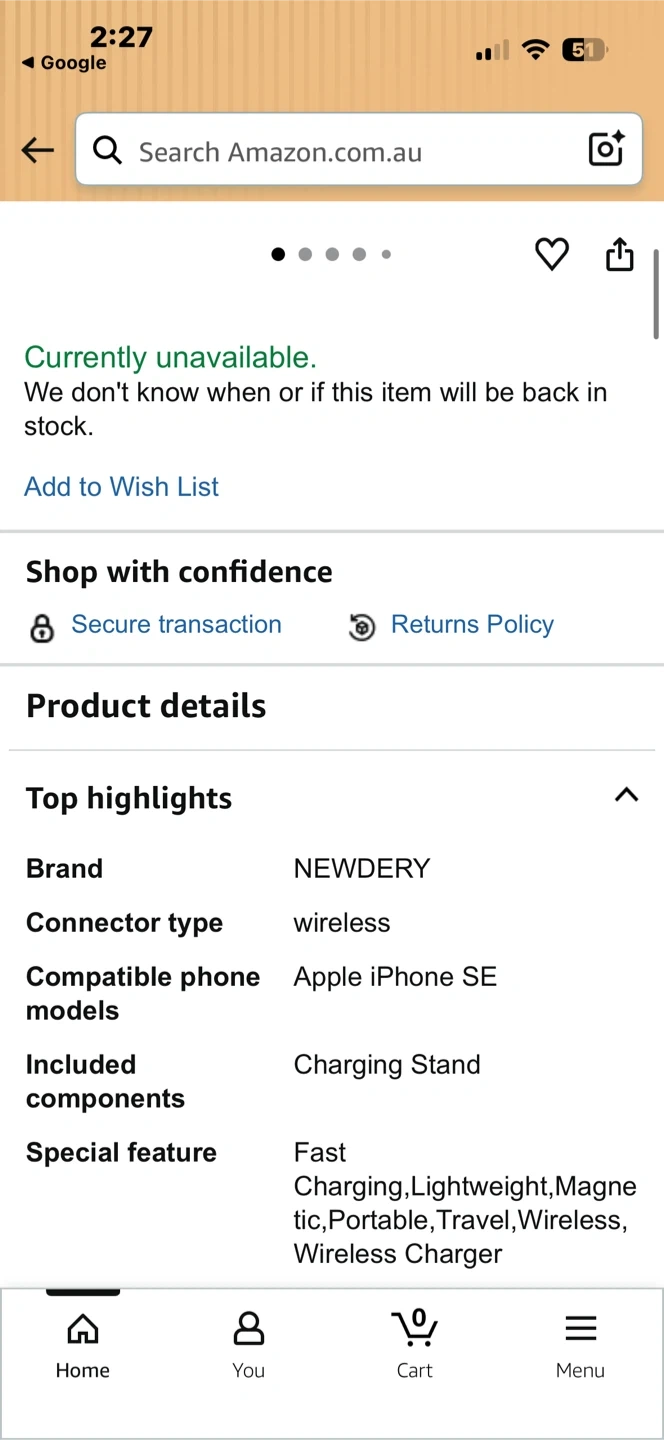Select the first image carousel dot
This screenshot has width=664, height=1440.
278,254
